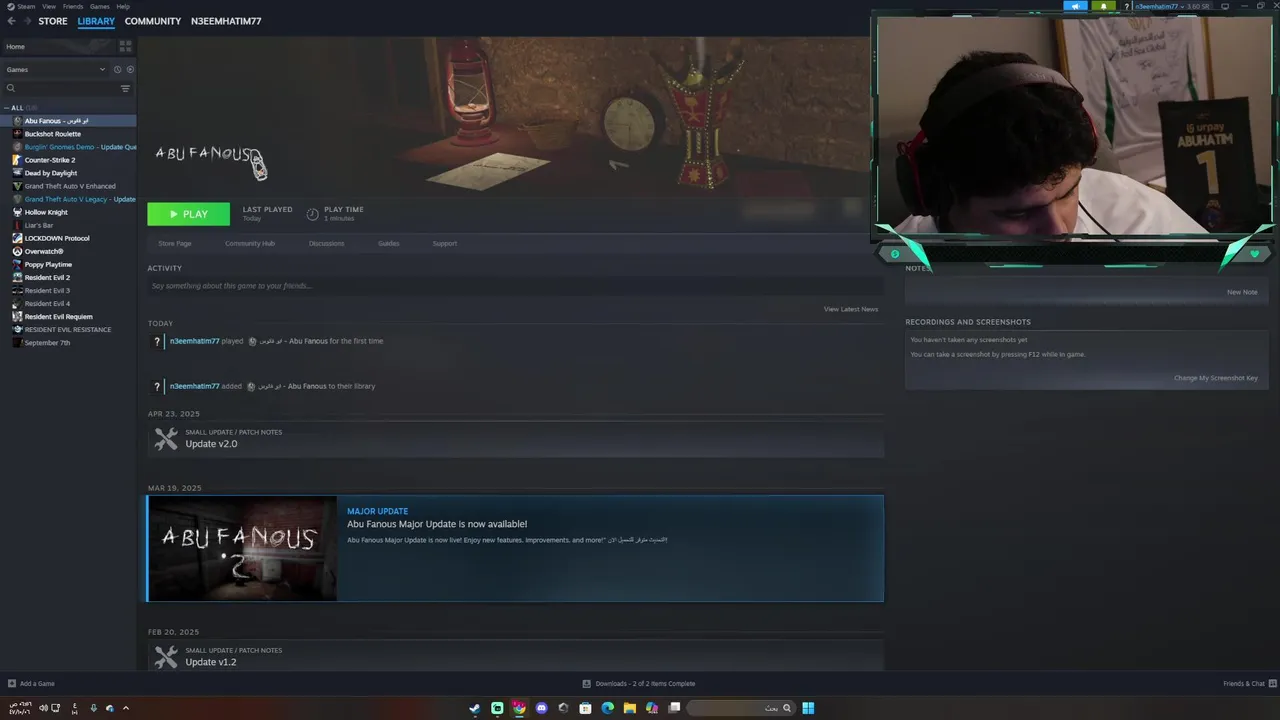Click Change My Screenshot Key
This screenshot has width=1280, height=720.
click(1216, 378)
